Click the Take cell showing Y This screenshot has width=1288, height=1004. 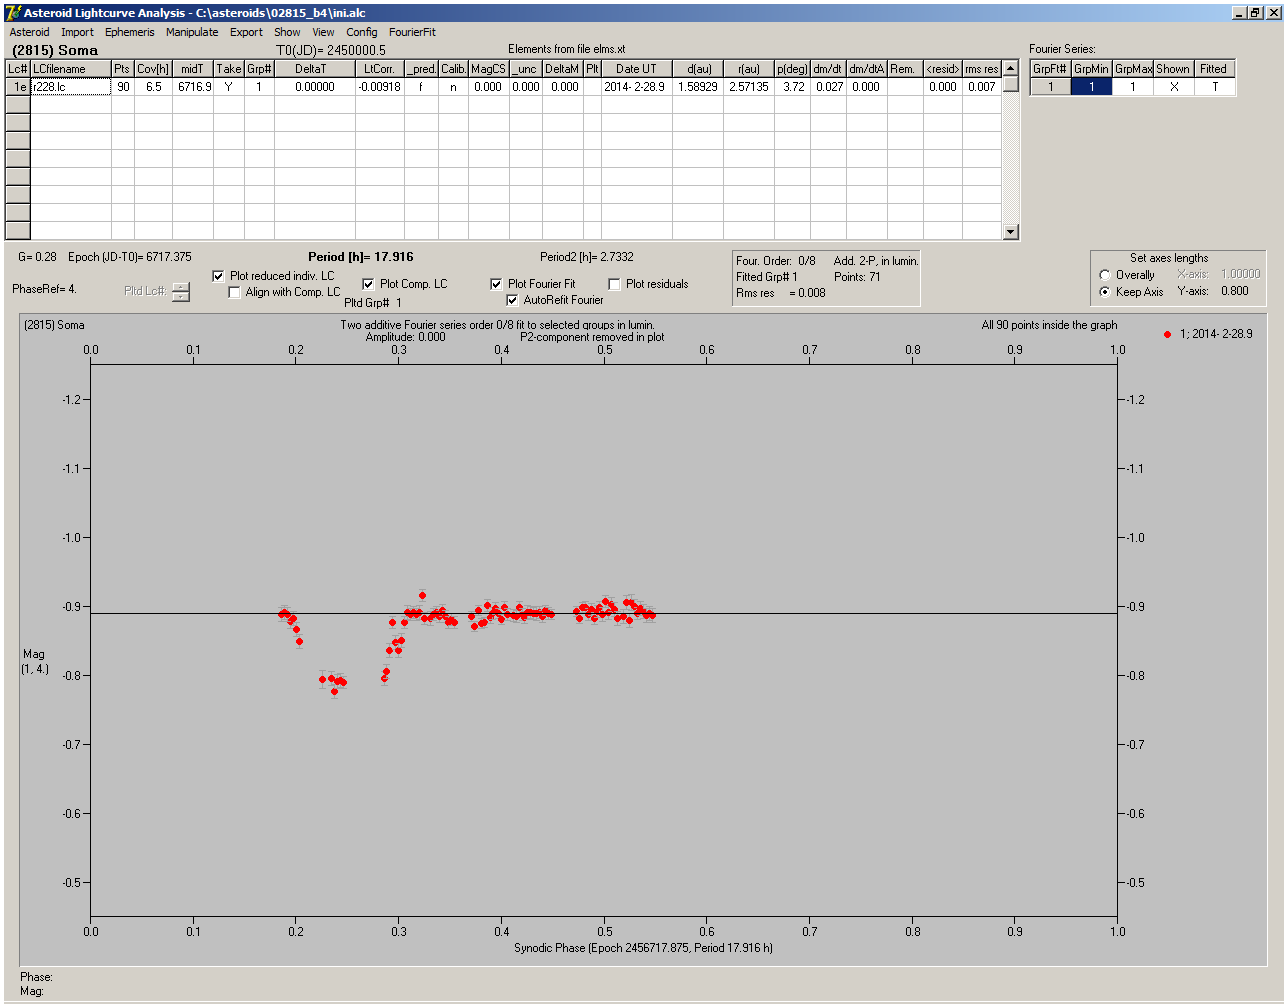pos(229,87)
